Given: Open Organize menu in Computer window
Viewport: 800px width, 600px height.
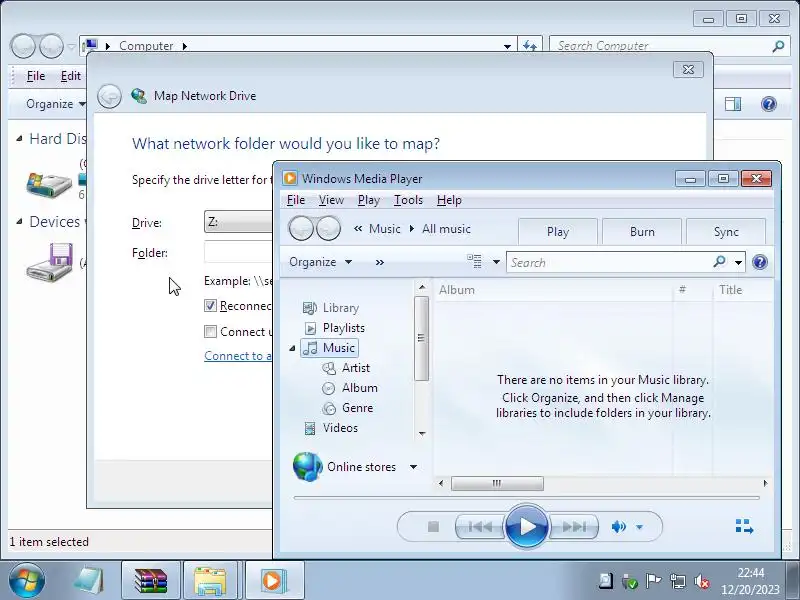Looking at the screenshot, I should coord(55,104).
